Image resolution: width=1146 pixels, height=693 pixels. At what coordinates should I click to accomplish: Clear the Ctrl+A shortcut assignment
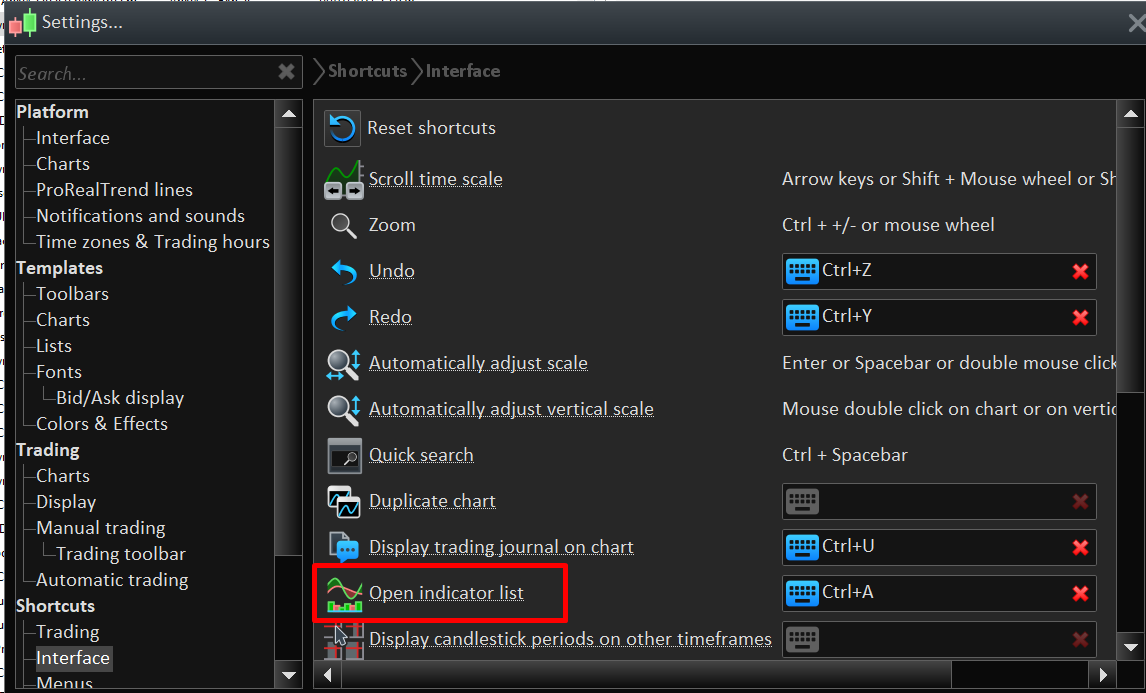pos(1080,593)
